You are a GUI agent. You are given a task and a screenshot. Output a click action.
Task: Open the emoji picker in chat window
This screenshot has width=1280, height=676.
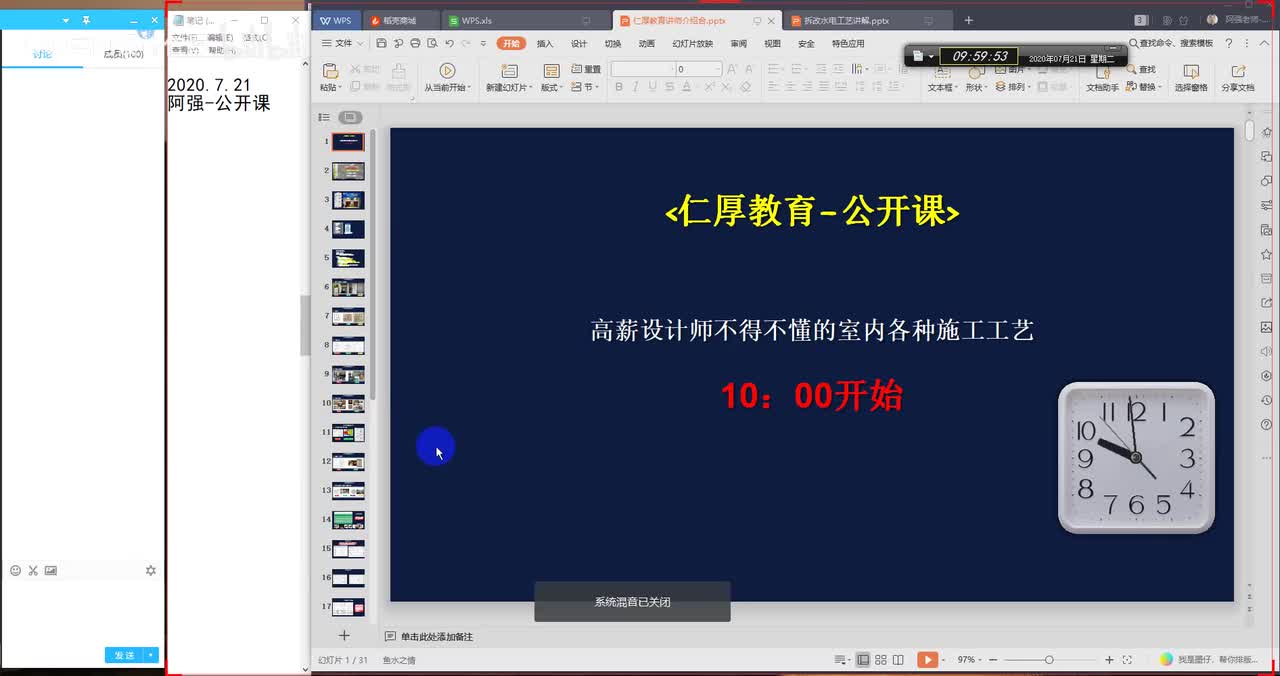(15, 570)
